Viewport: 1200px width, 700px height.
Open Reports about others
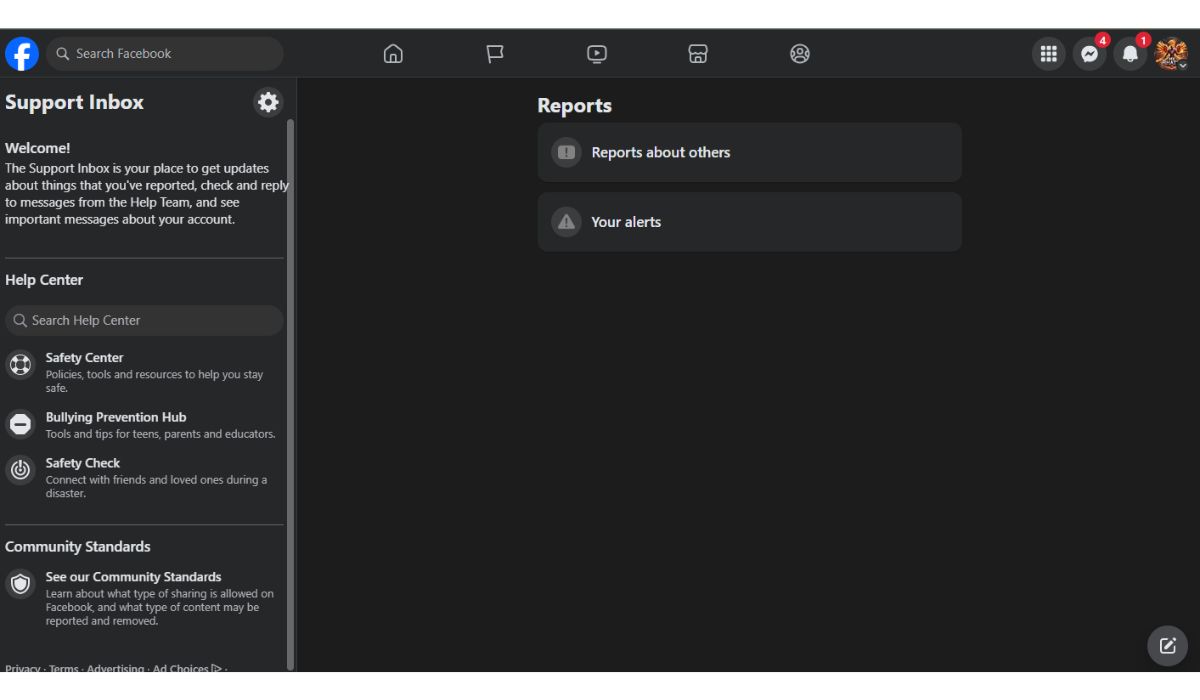point(750,152)
